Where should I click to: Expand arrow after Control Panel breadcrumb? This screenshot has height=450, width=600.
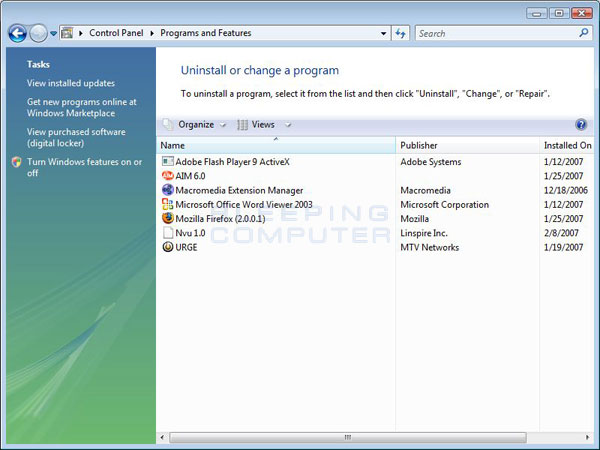[152, 33]
